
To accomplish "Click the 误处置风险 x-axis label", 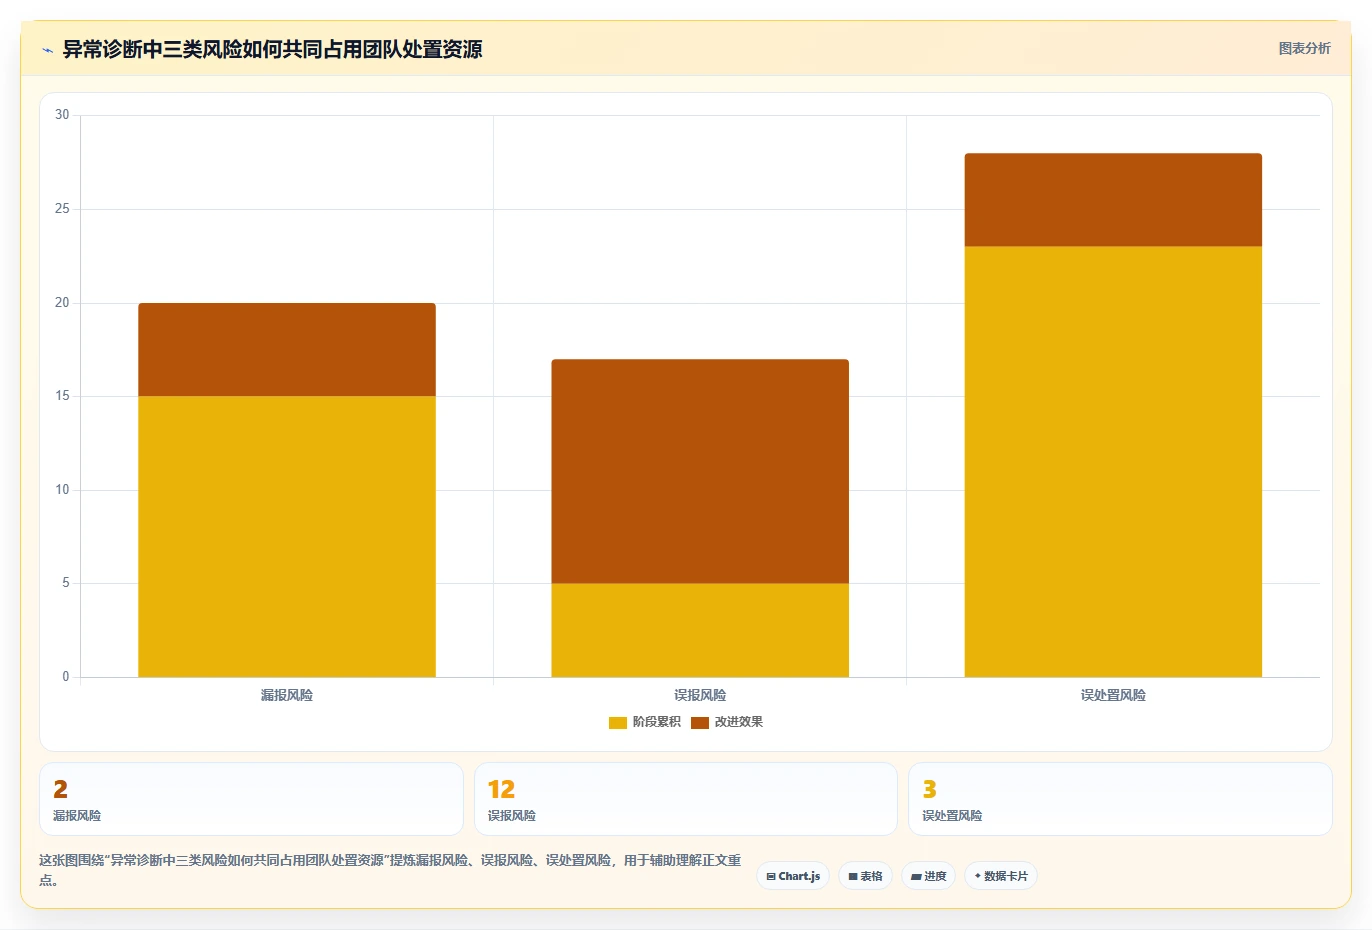I will [1113, 695].
